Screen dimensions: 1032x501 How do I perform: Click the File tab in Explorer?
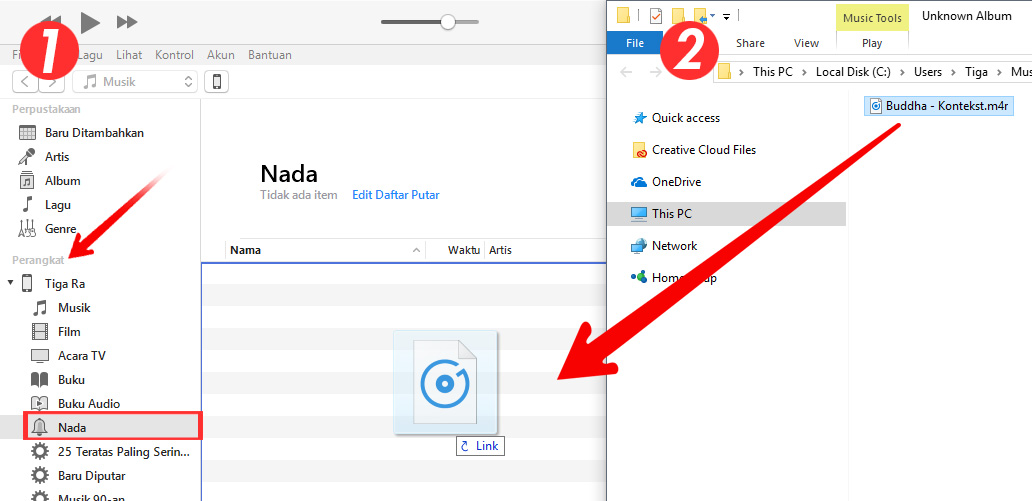tap(634, 43)
